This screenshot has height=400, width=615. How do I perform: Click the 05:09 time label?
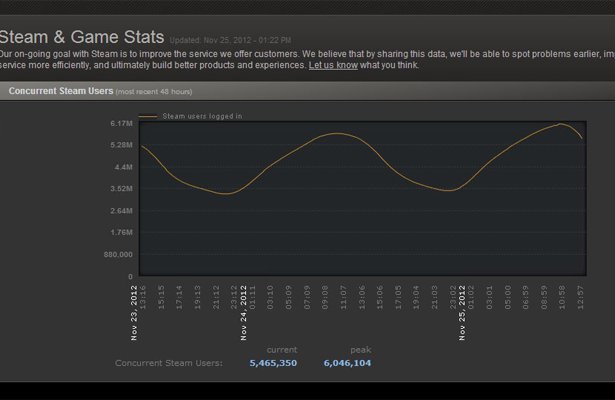click(x=289, y=297)
